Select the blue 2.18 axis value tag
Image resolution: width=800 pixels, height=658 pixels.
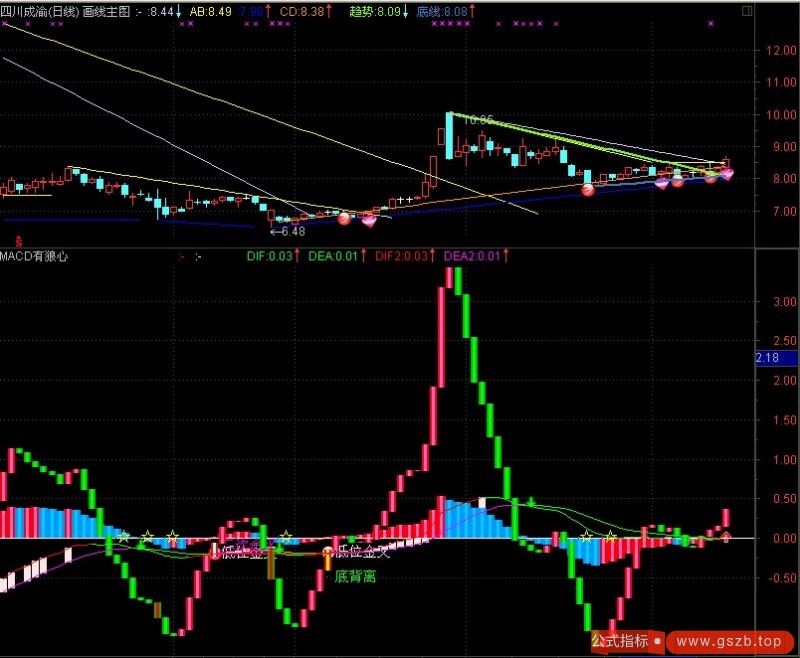(x=767, y=358)
